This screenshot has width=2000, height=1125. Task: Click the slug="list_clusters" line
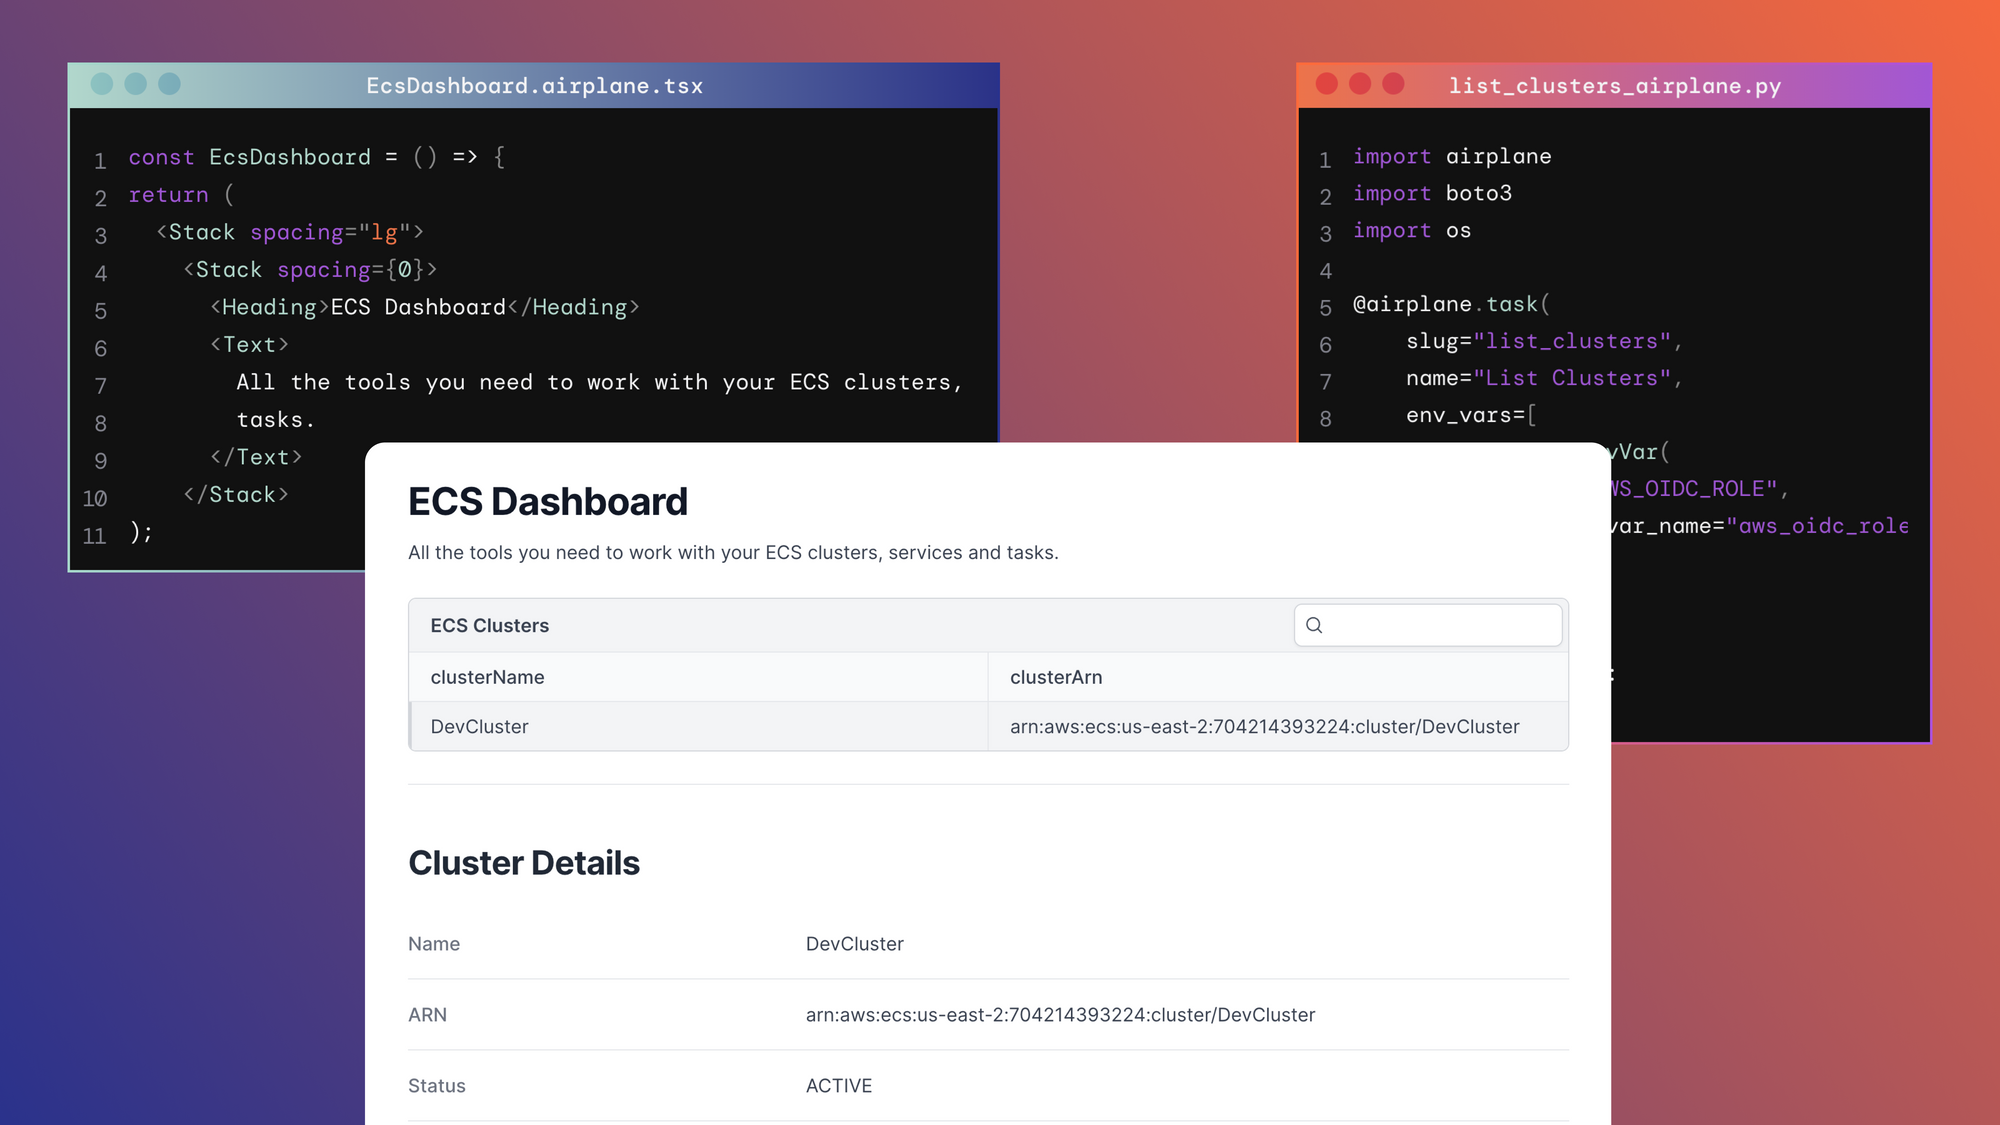(x=1545, y=342)
